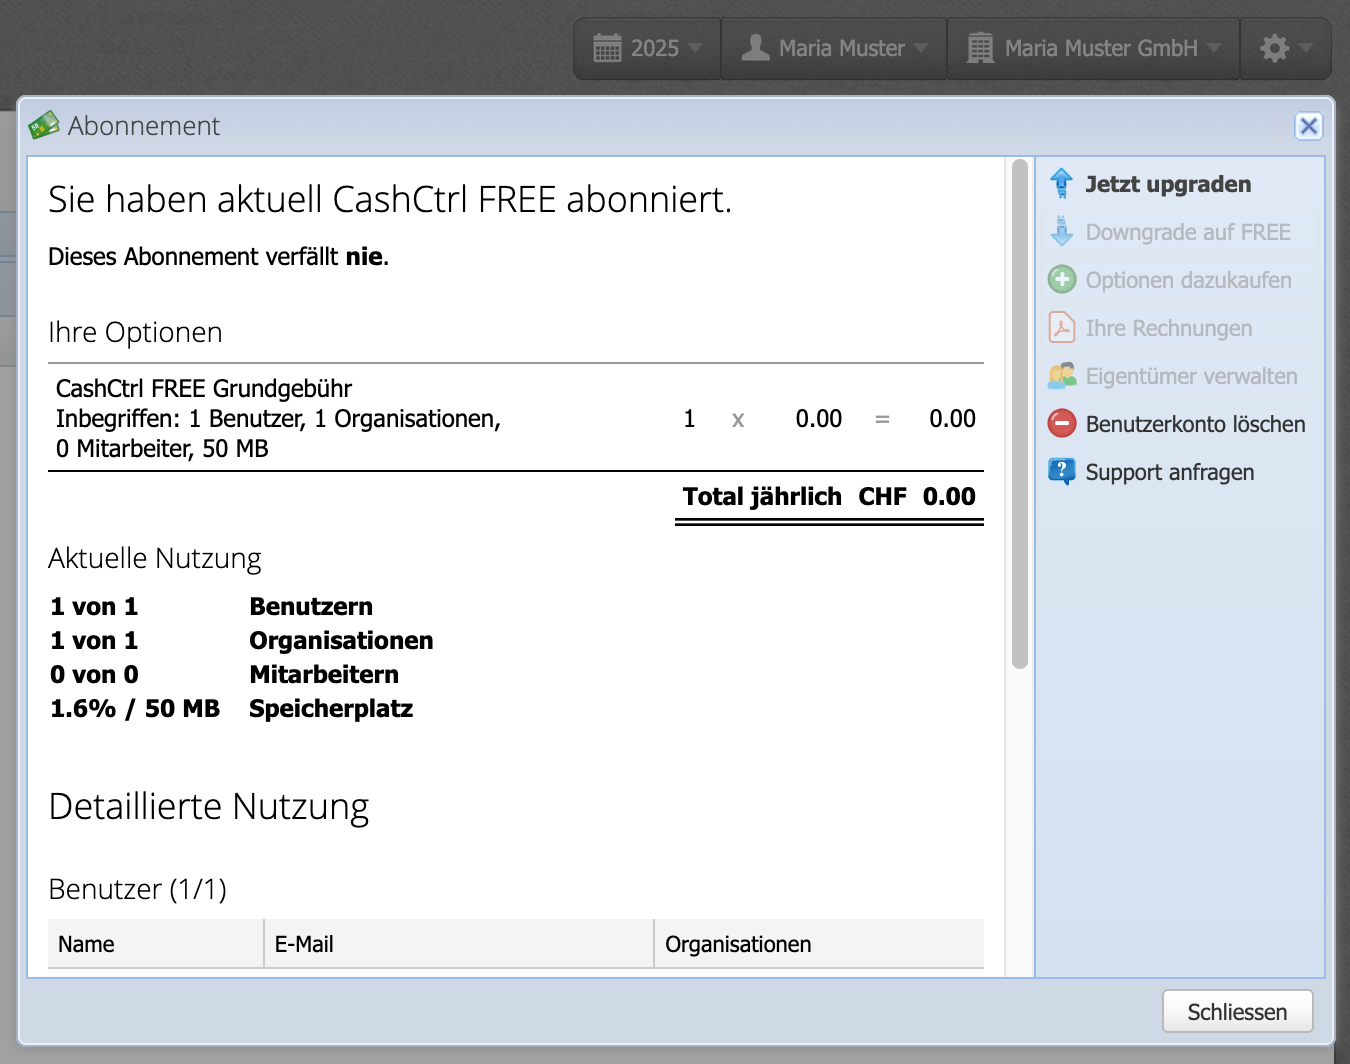Screen dimensions: 1350x1064
Task: Click the Benutzerkonto löschen entry
Action: (1194, 423)
